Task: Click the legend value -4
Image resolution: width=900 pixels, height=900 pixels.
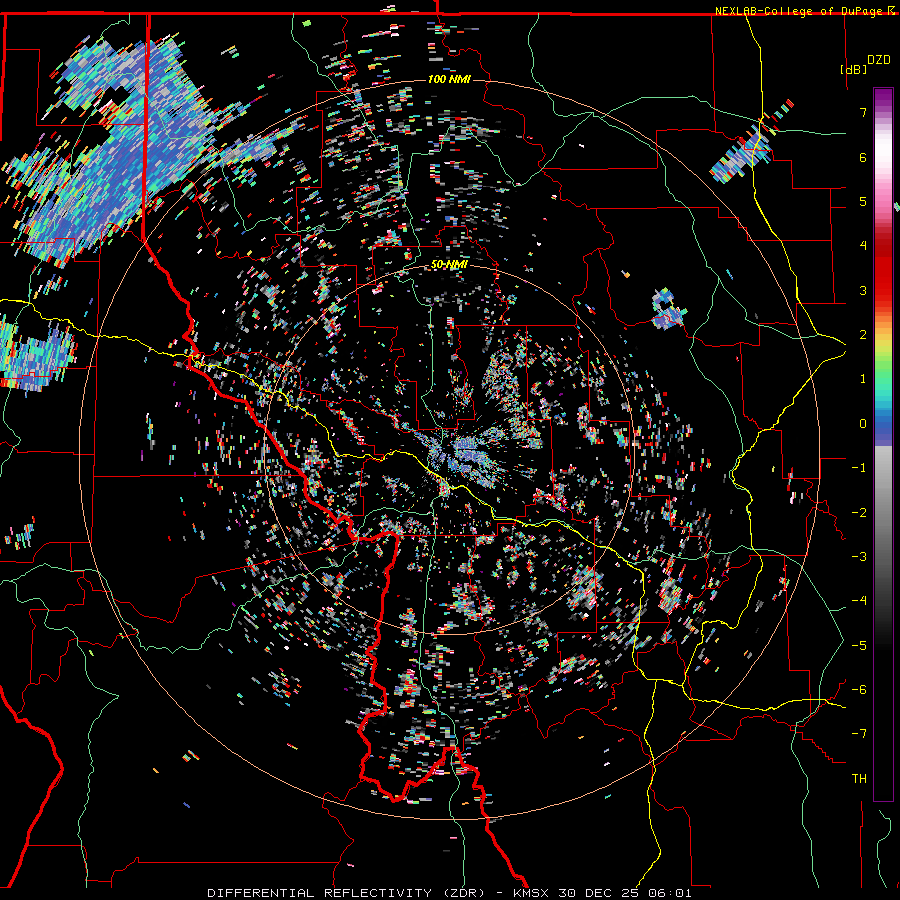Action: (x=859, y=600)
